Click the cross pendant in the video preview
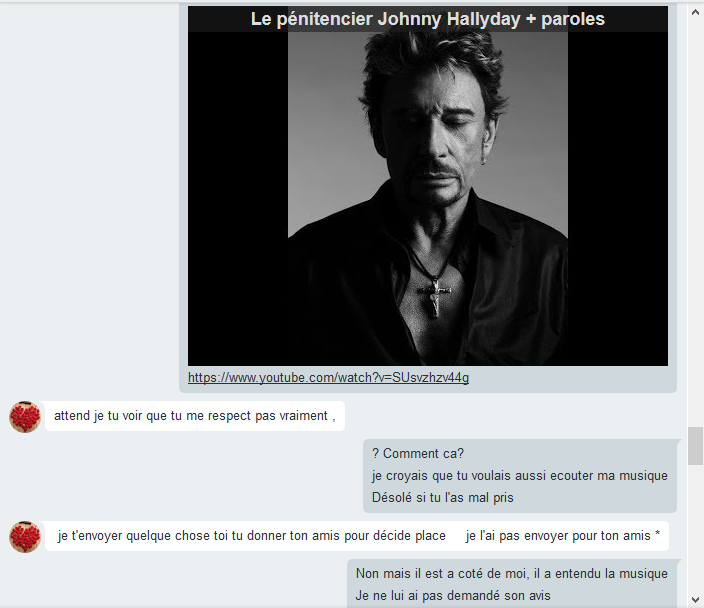The image size is (704, 608). point(434,295)
